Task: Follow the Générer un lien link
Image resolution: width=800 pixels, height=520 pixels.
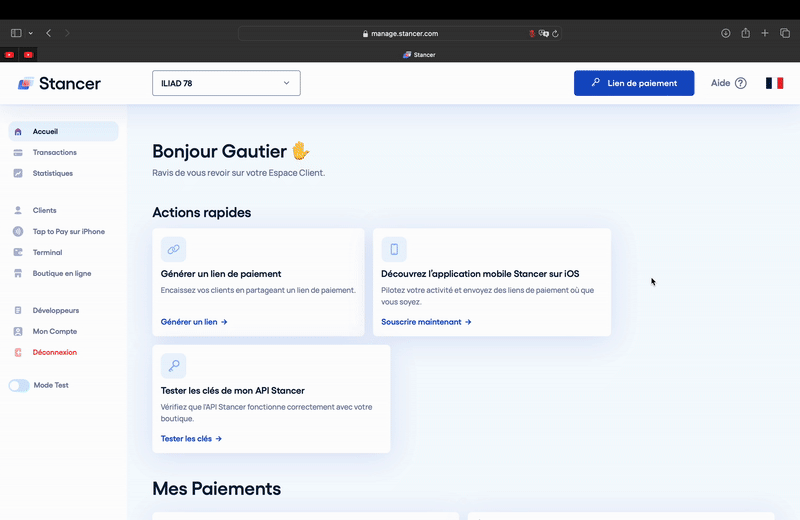Action: click(194, 322)
